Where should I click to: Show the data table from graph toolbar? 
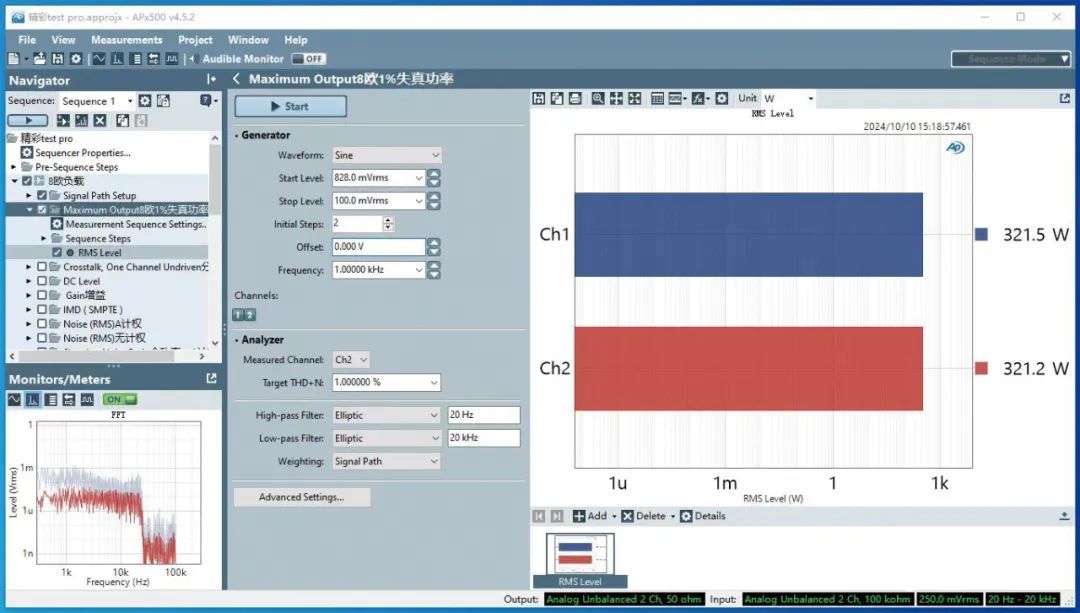pyautogui.click(x=657, y=98)
